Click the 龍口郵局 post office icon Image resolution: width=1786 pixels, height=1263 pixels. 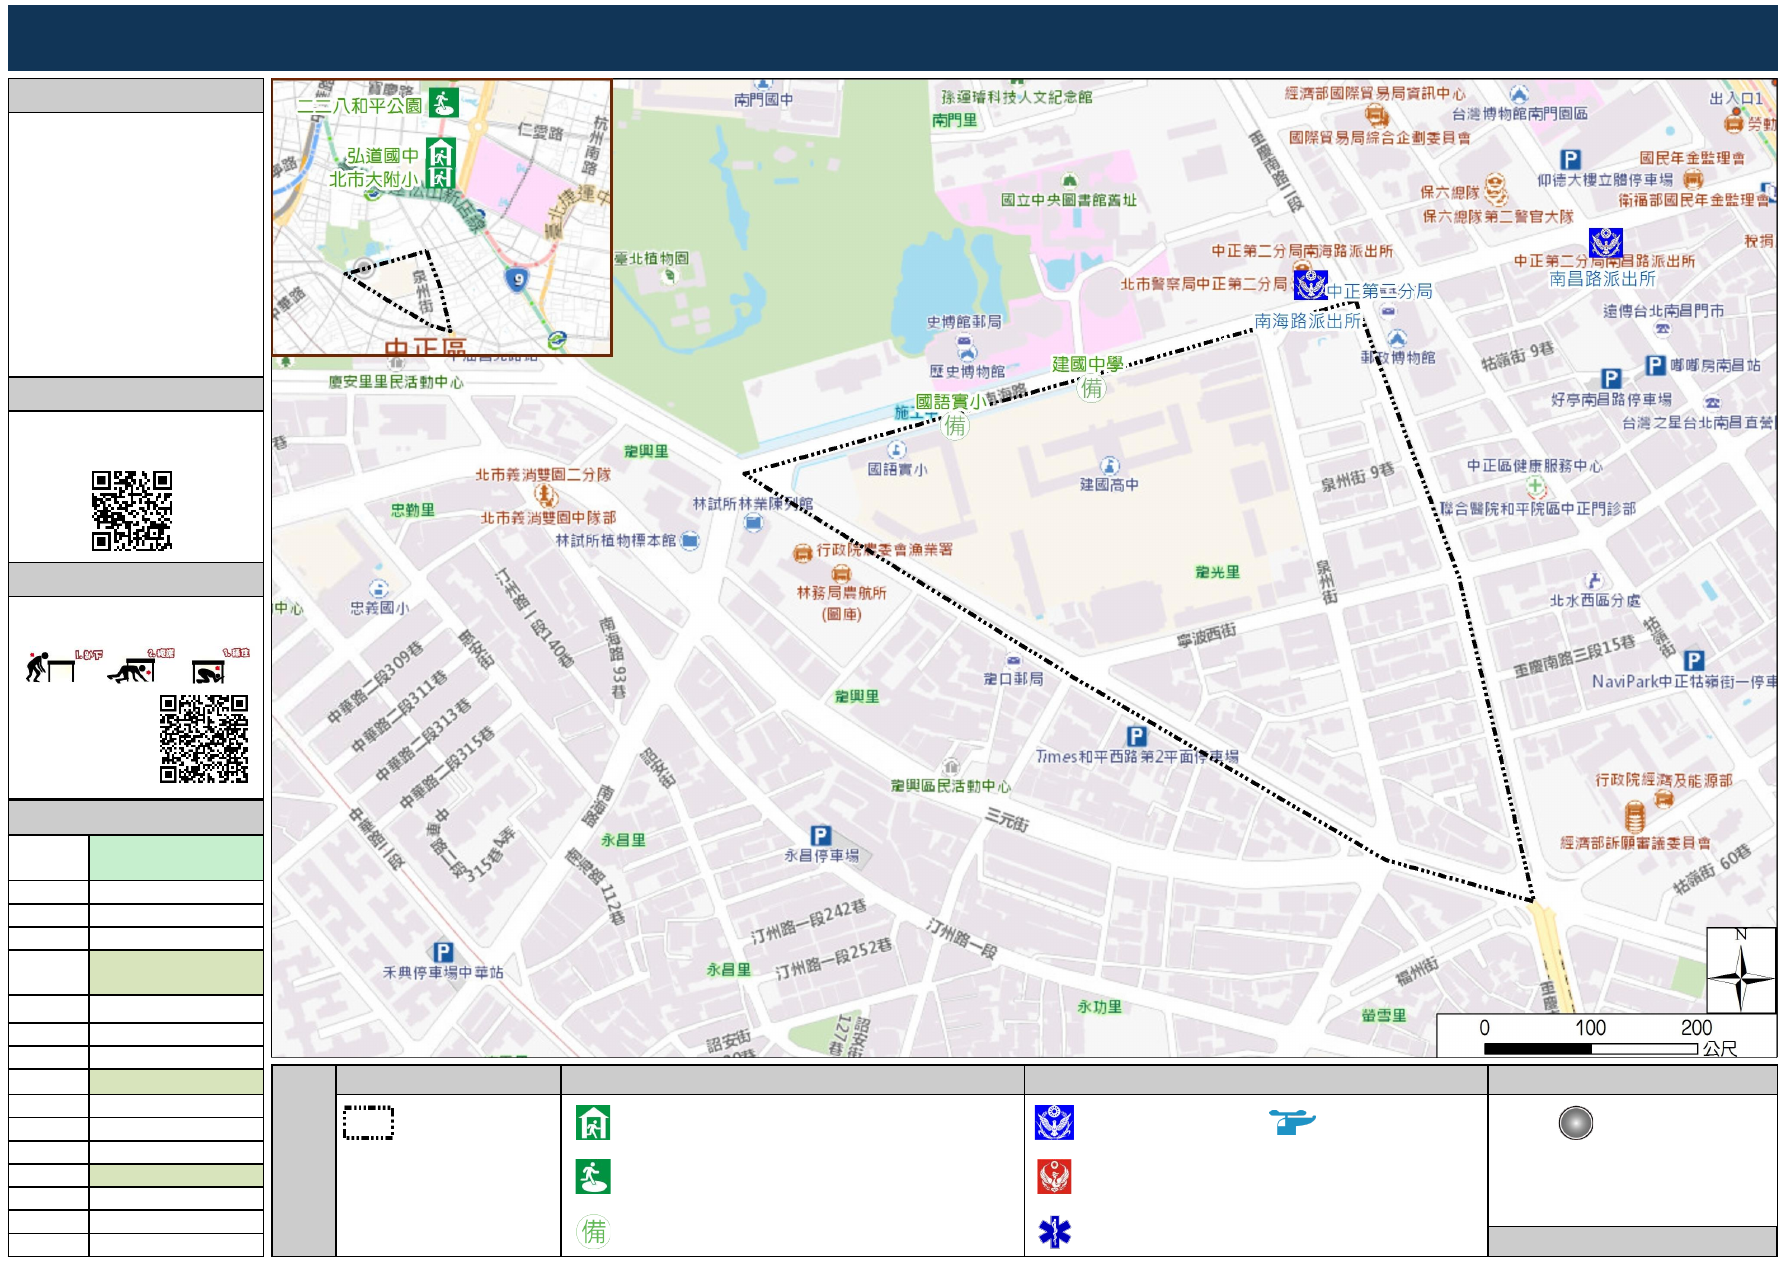point(1014,661)
